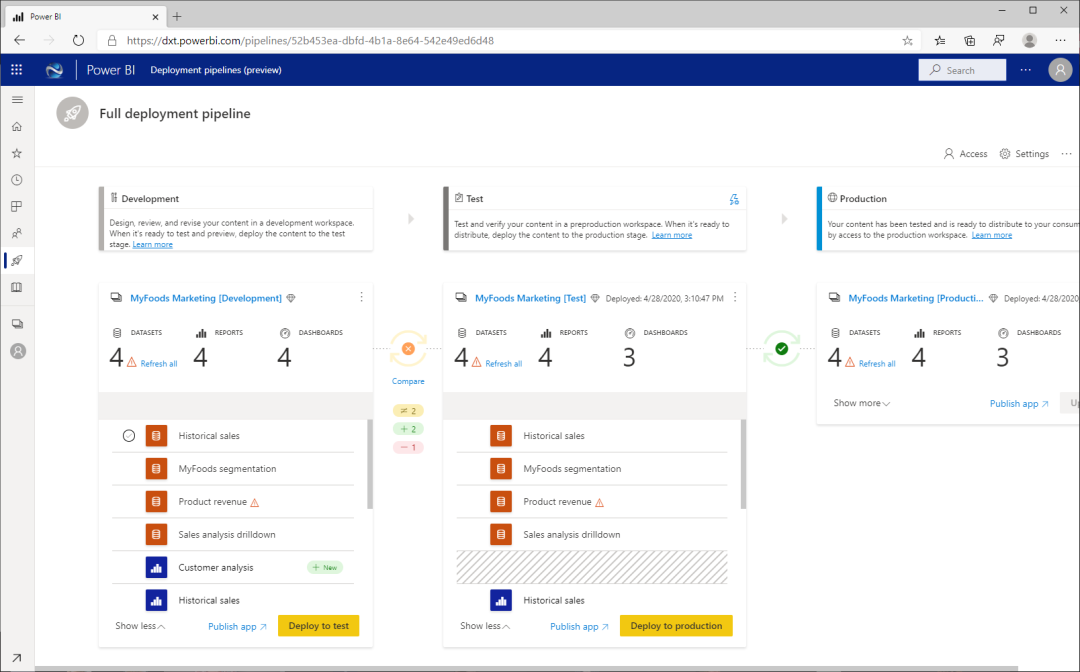
Task: Open a new browser tab
Action: coord(177,17)
